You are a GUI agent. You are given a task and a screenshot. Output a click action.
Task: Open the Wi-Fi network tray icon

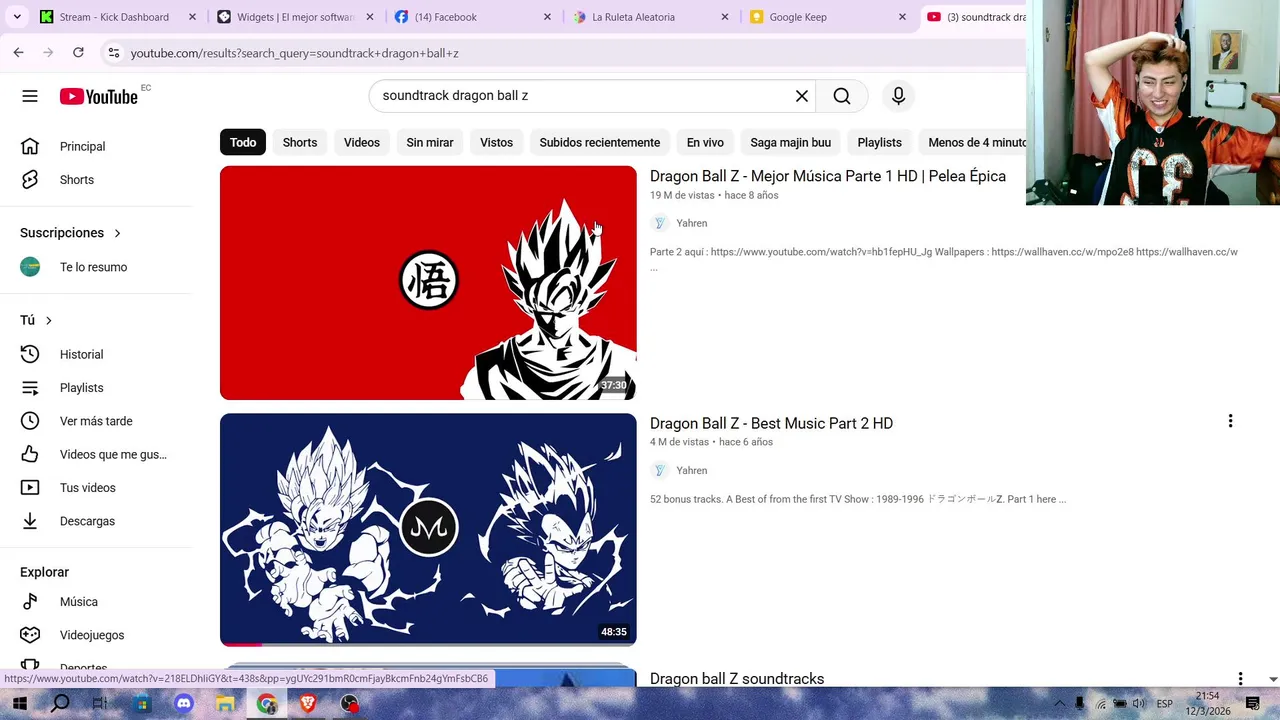1101,704
